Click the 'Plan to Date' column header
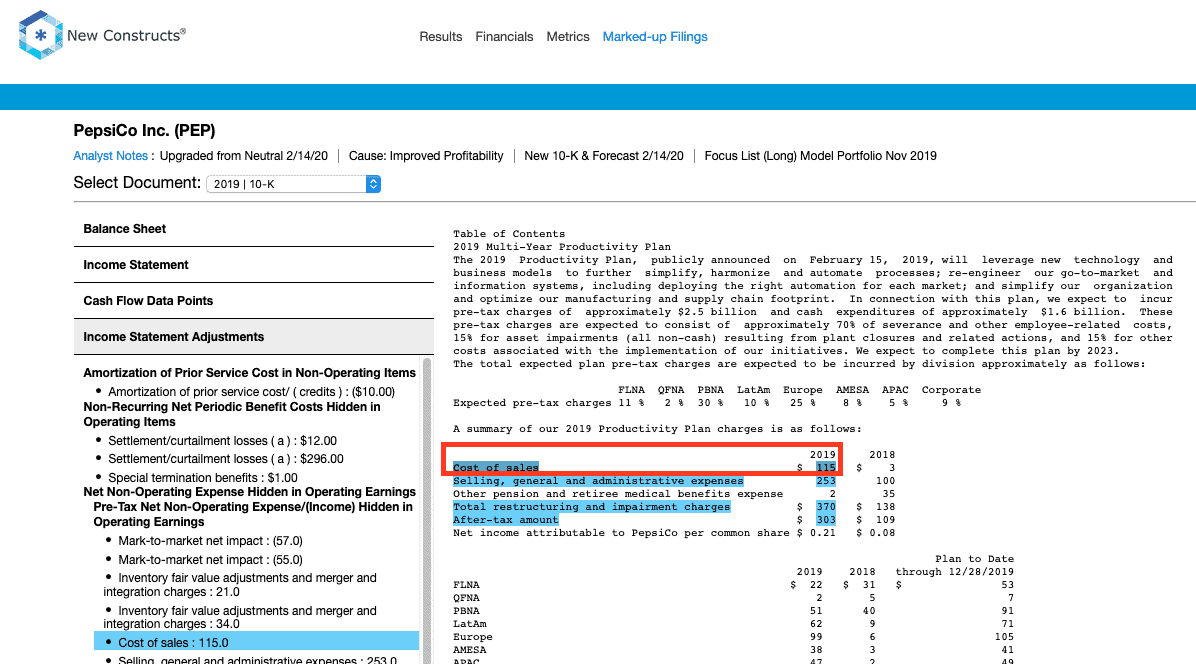 point(975,559)
